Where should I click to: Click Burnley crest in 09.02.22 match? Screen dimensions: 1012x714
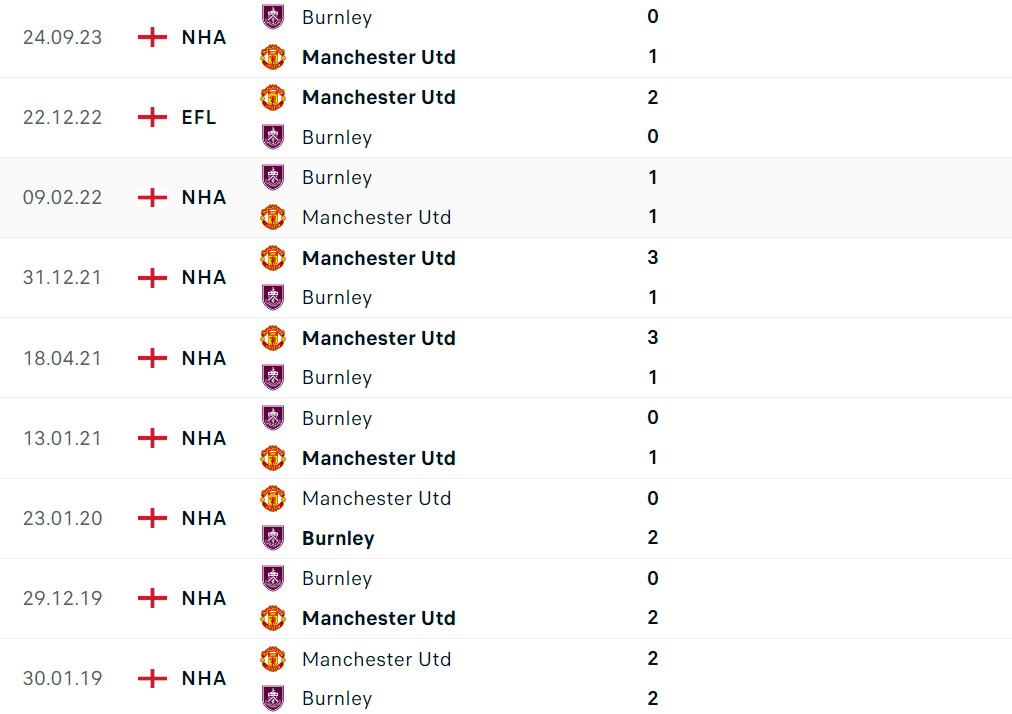[x=273, y=177]
